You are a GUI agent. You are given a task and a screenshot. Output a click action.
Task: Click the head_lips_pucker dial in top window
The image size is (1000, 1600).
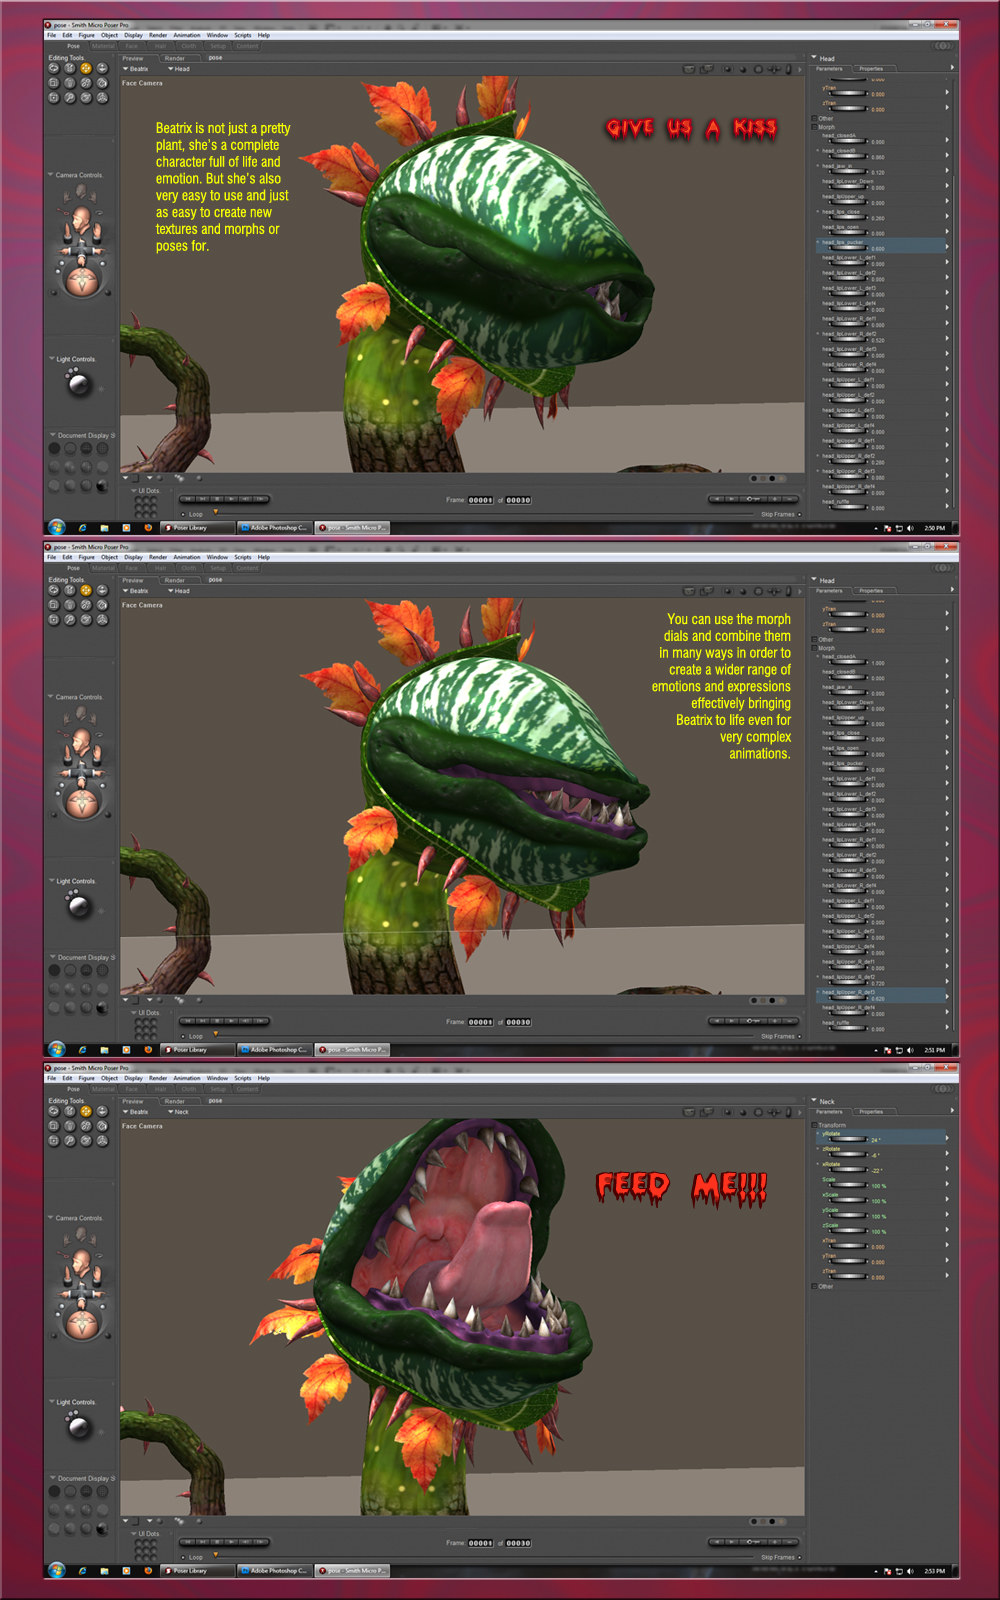(x=848, y=248)
